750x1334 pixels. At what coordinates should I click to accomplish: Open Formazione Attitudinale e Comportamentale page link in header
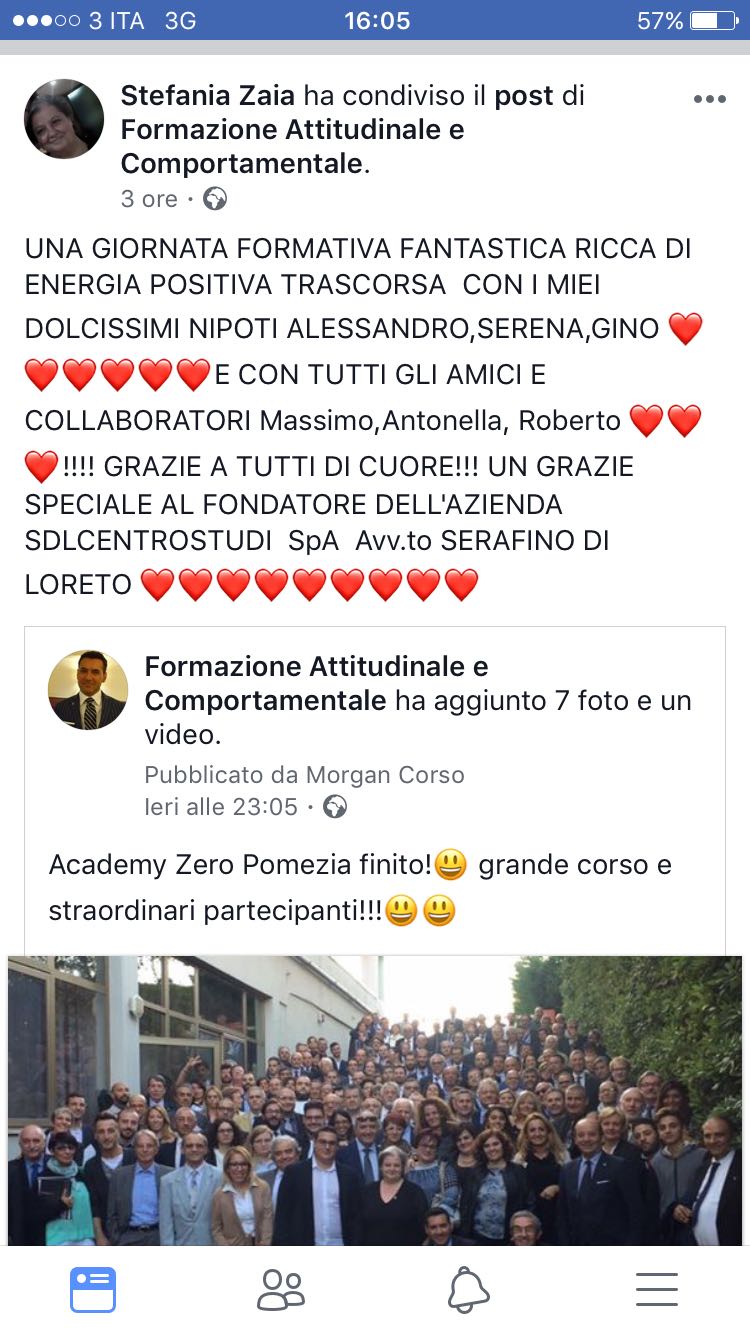[x=292, y=147]
